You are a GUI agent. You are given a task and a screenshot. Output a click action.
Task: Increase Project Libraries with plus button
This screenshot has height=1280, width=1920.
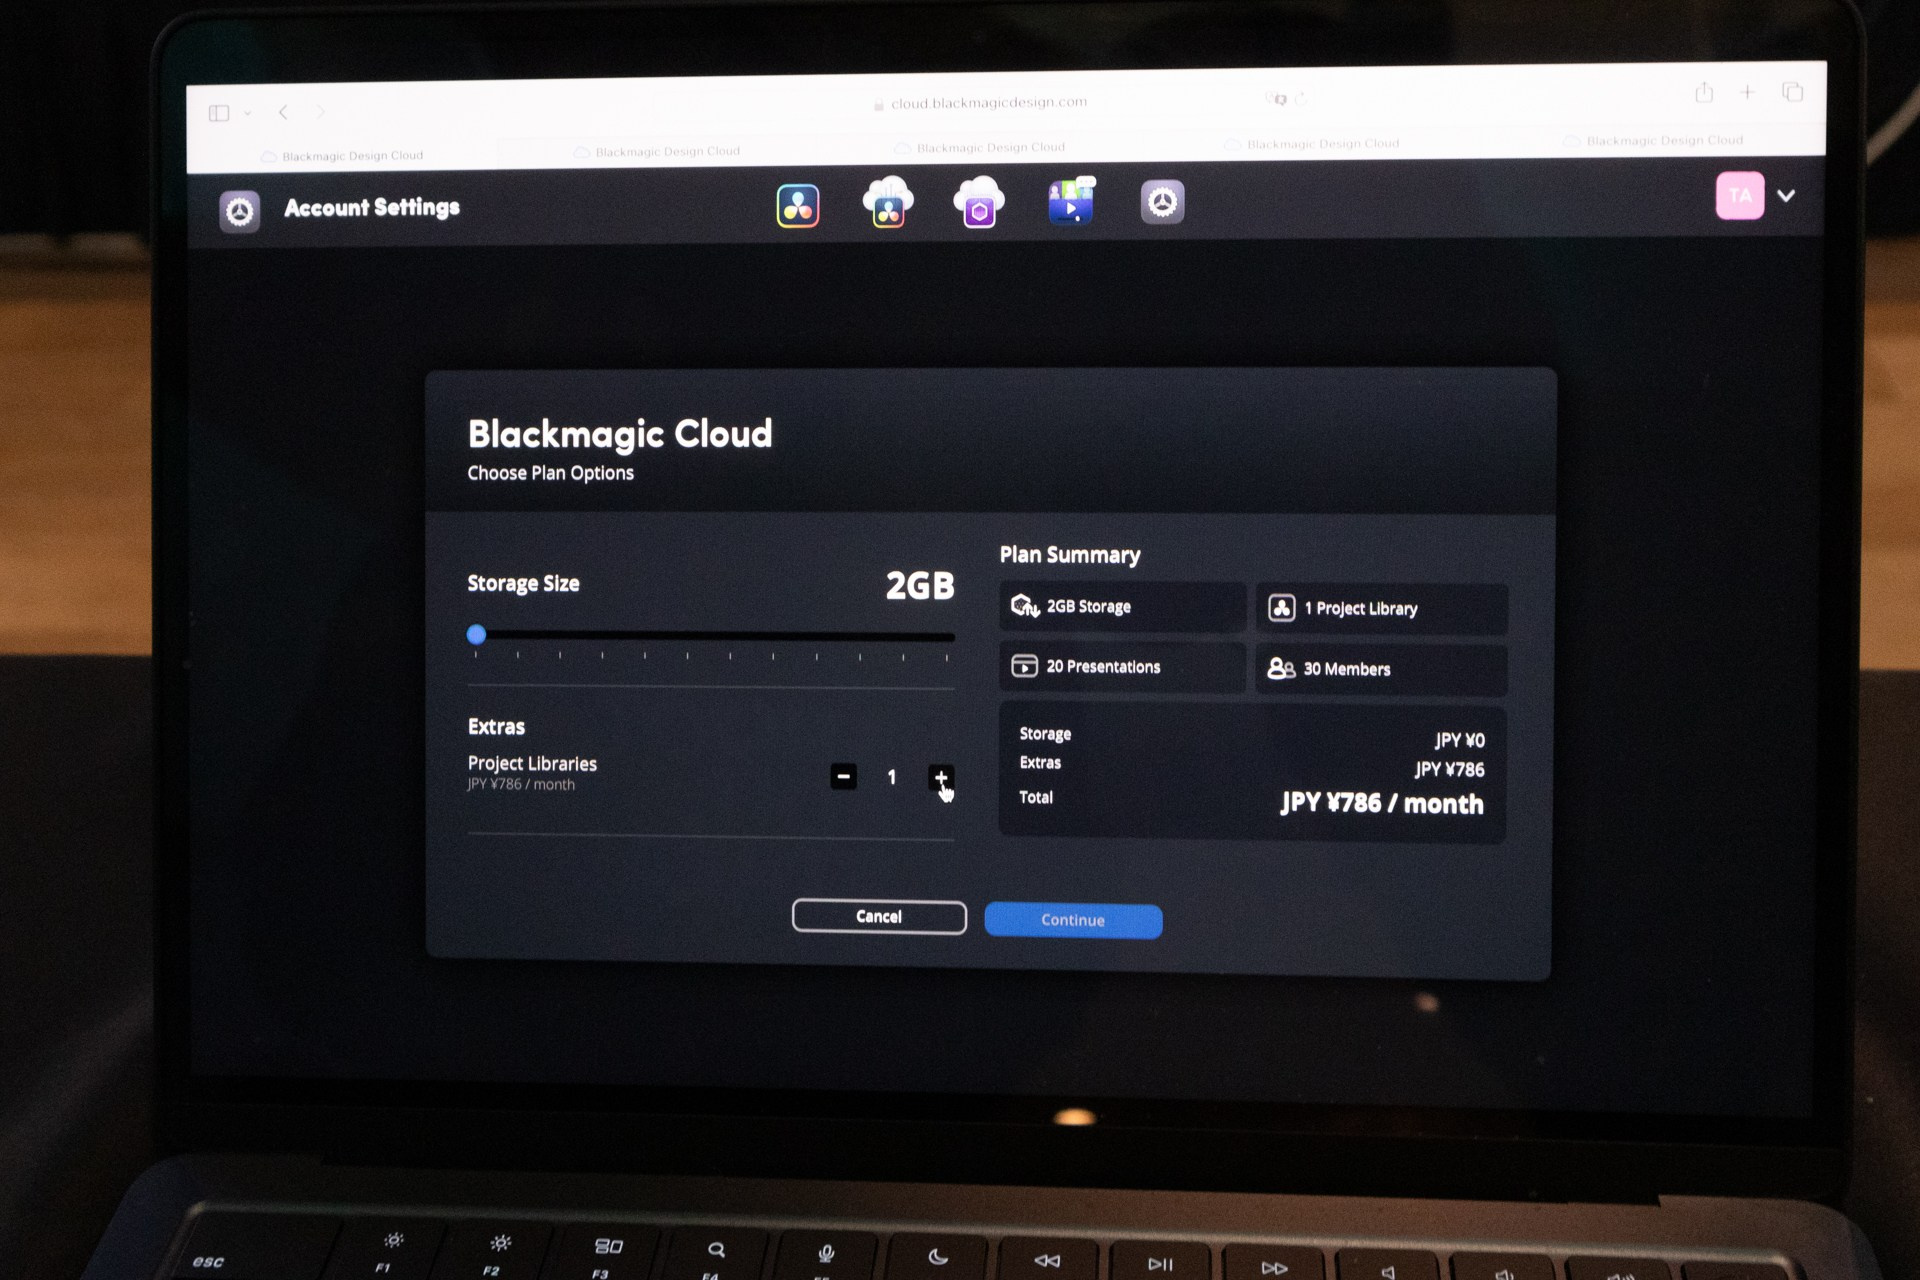940,777
